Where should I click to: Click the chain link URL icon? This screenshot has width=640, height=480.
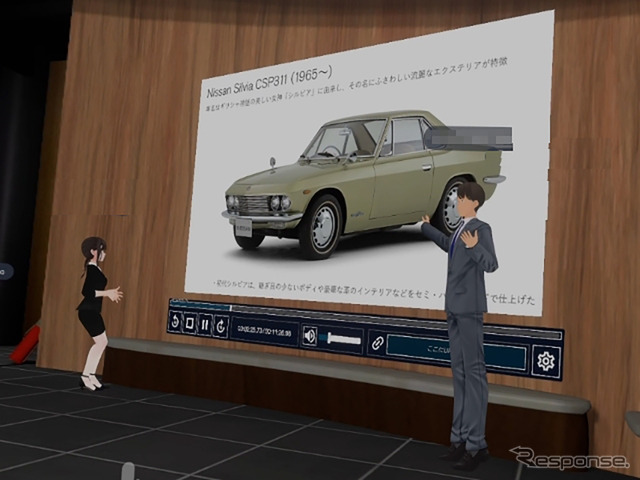click(377, 343)
